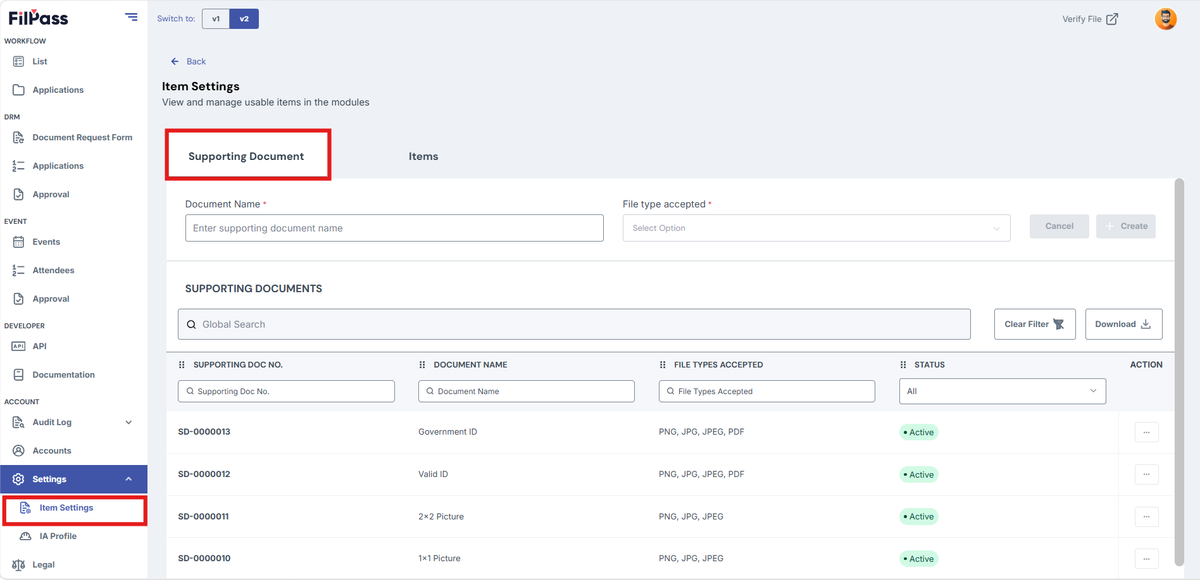Viewport: 1200px width, 580px height.
Task: Select the Supporting Document tab
Action: point(246,156)
